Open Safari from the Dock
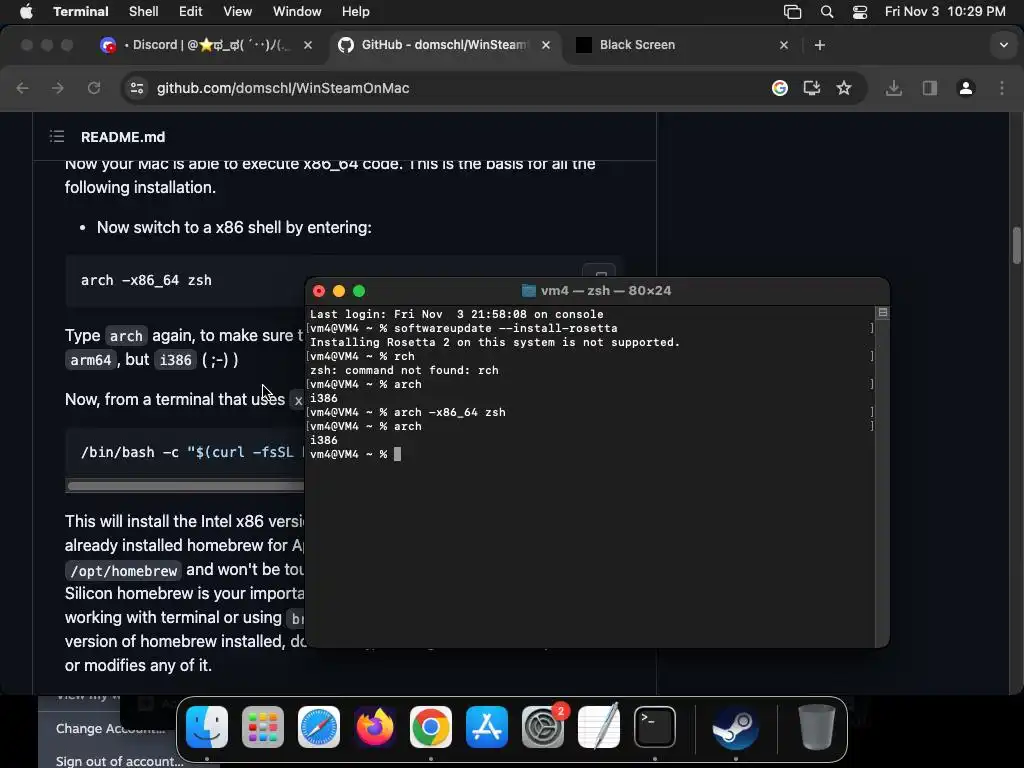 319,727
